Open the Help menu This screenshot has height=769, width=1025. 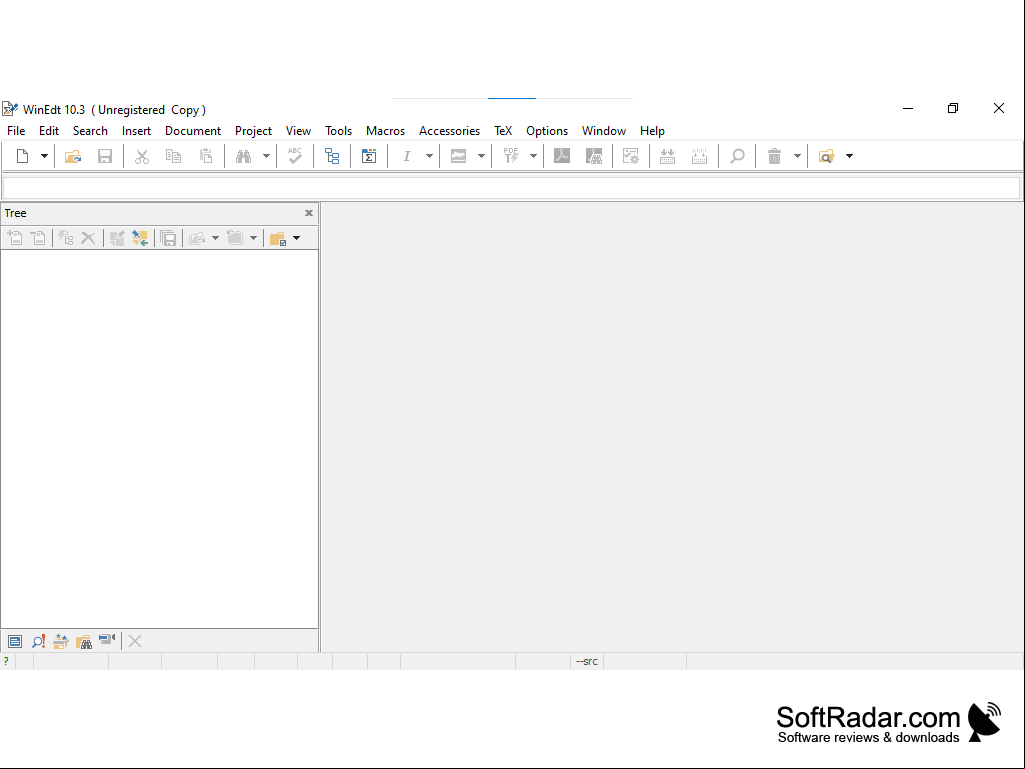coord(652,131)
